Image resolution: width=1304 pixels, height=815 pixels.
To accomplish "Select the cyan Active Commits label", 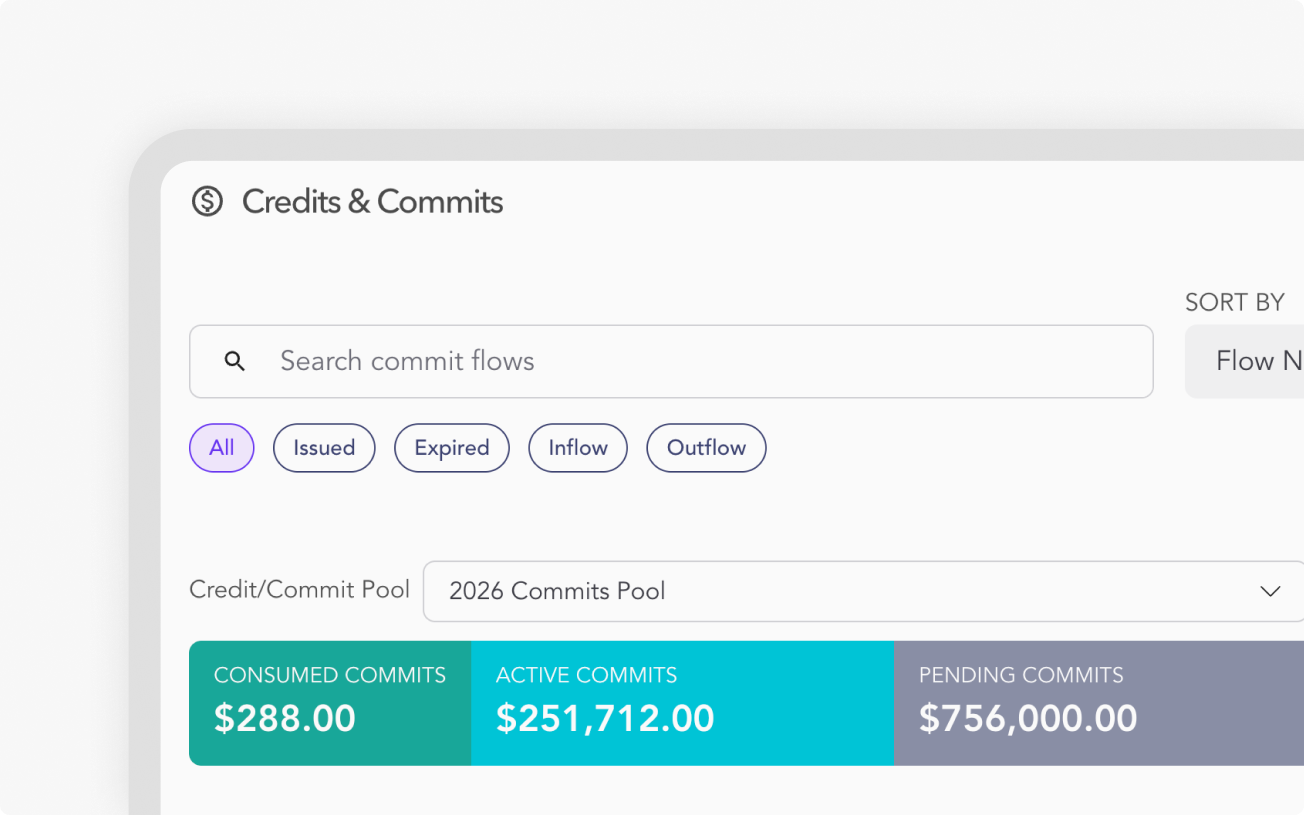I will click(x=586, y=675).
